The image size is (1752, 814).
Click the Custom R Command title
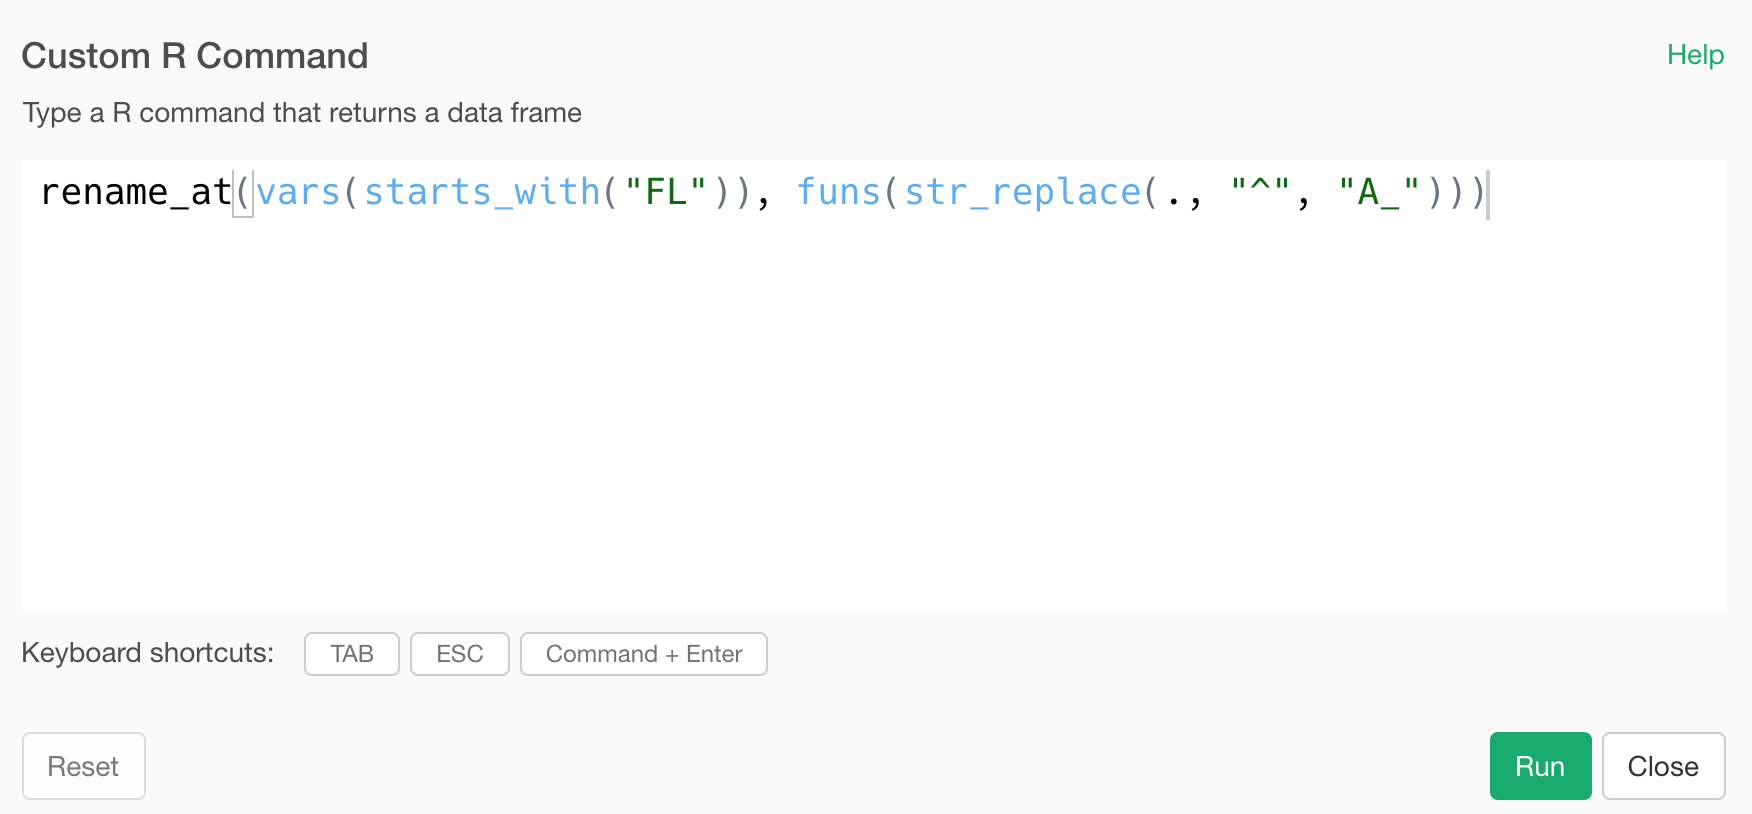pos(195,56)
